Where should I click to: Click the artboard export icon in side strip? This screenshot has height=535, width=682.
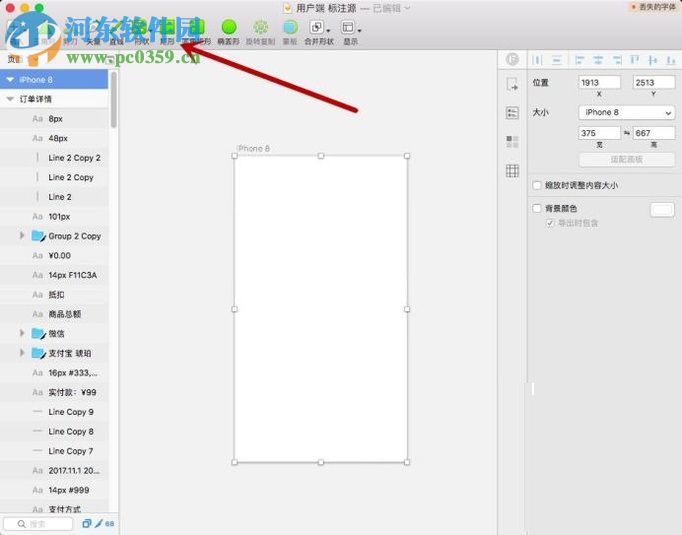pyautogui.click(x=512, y=84)
